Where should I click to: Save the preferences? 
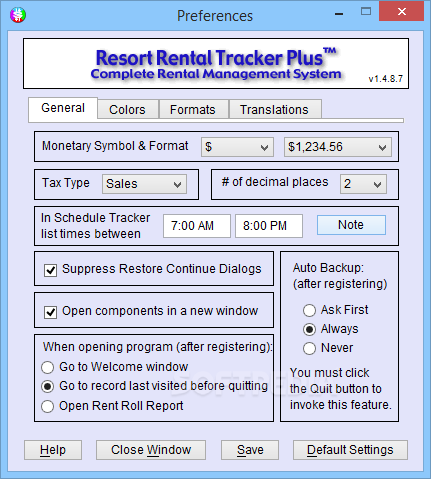click(250, 450)
